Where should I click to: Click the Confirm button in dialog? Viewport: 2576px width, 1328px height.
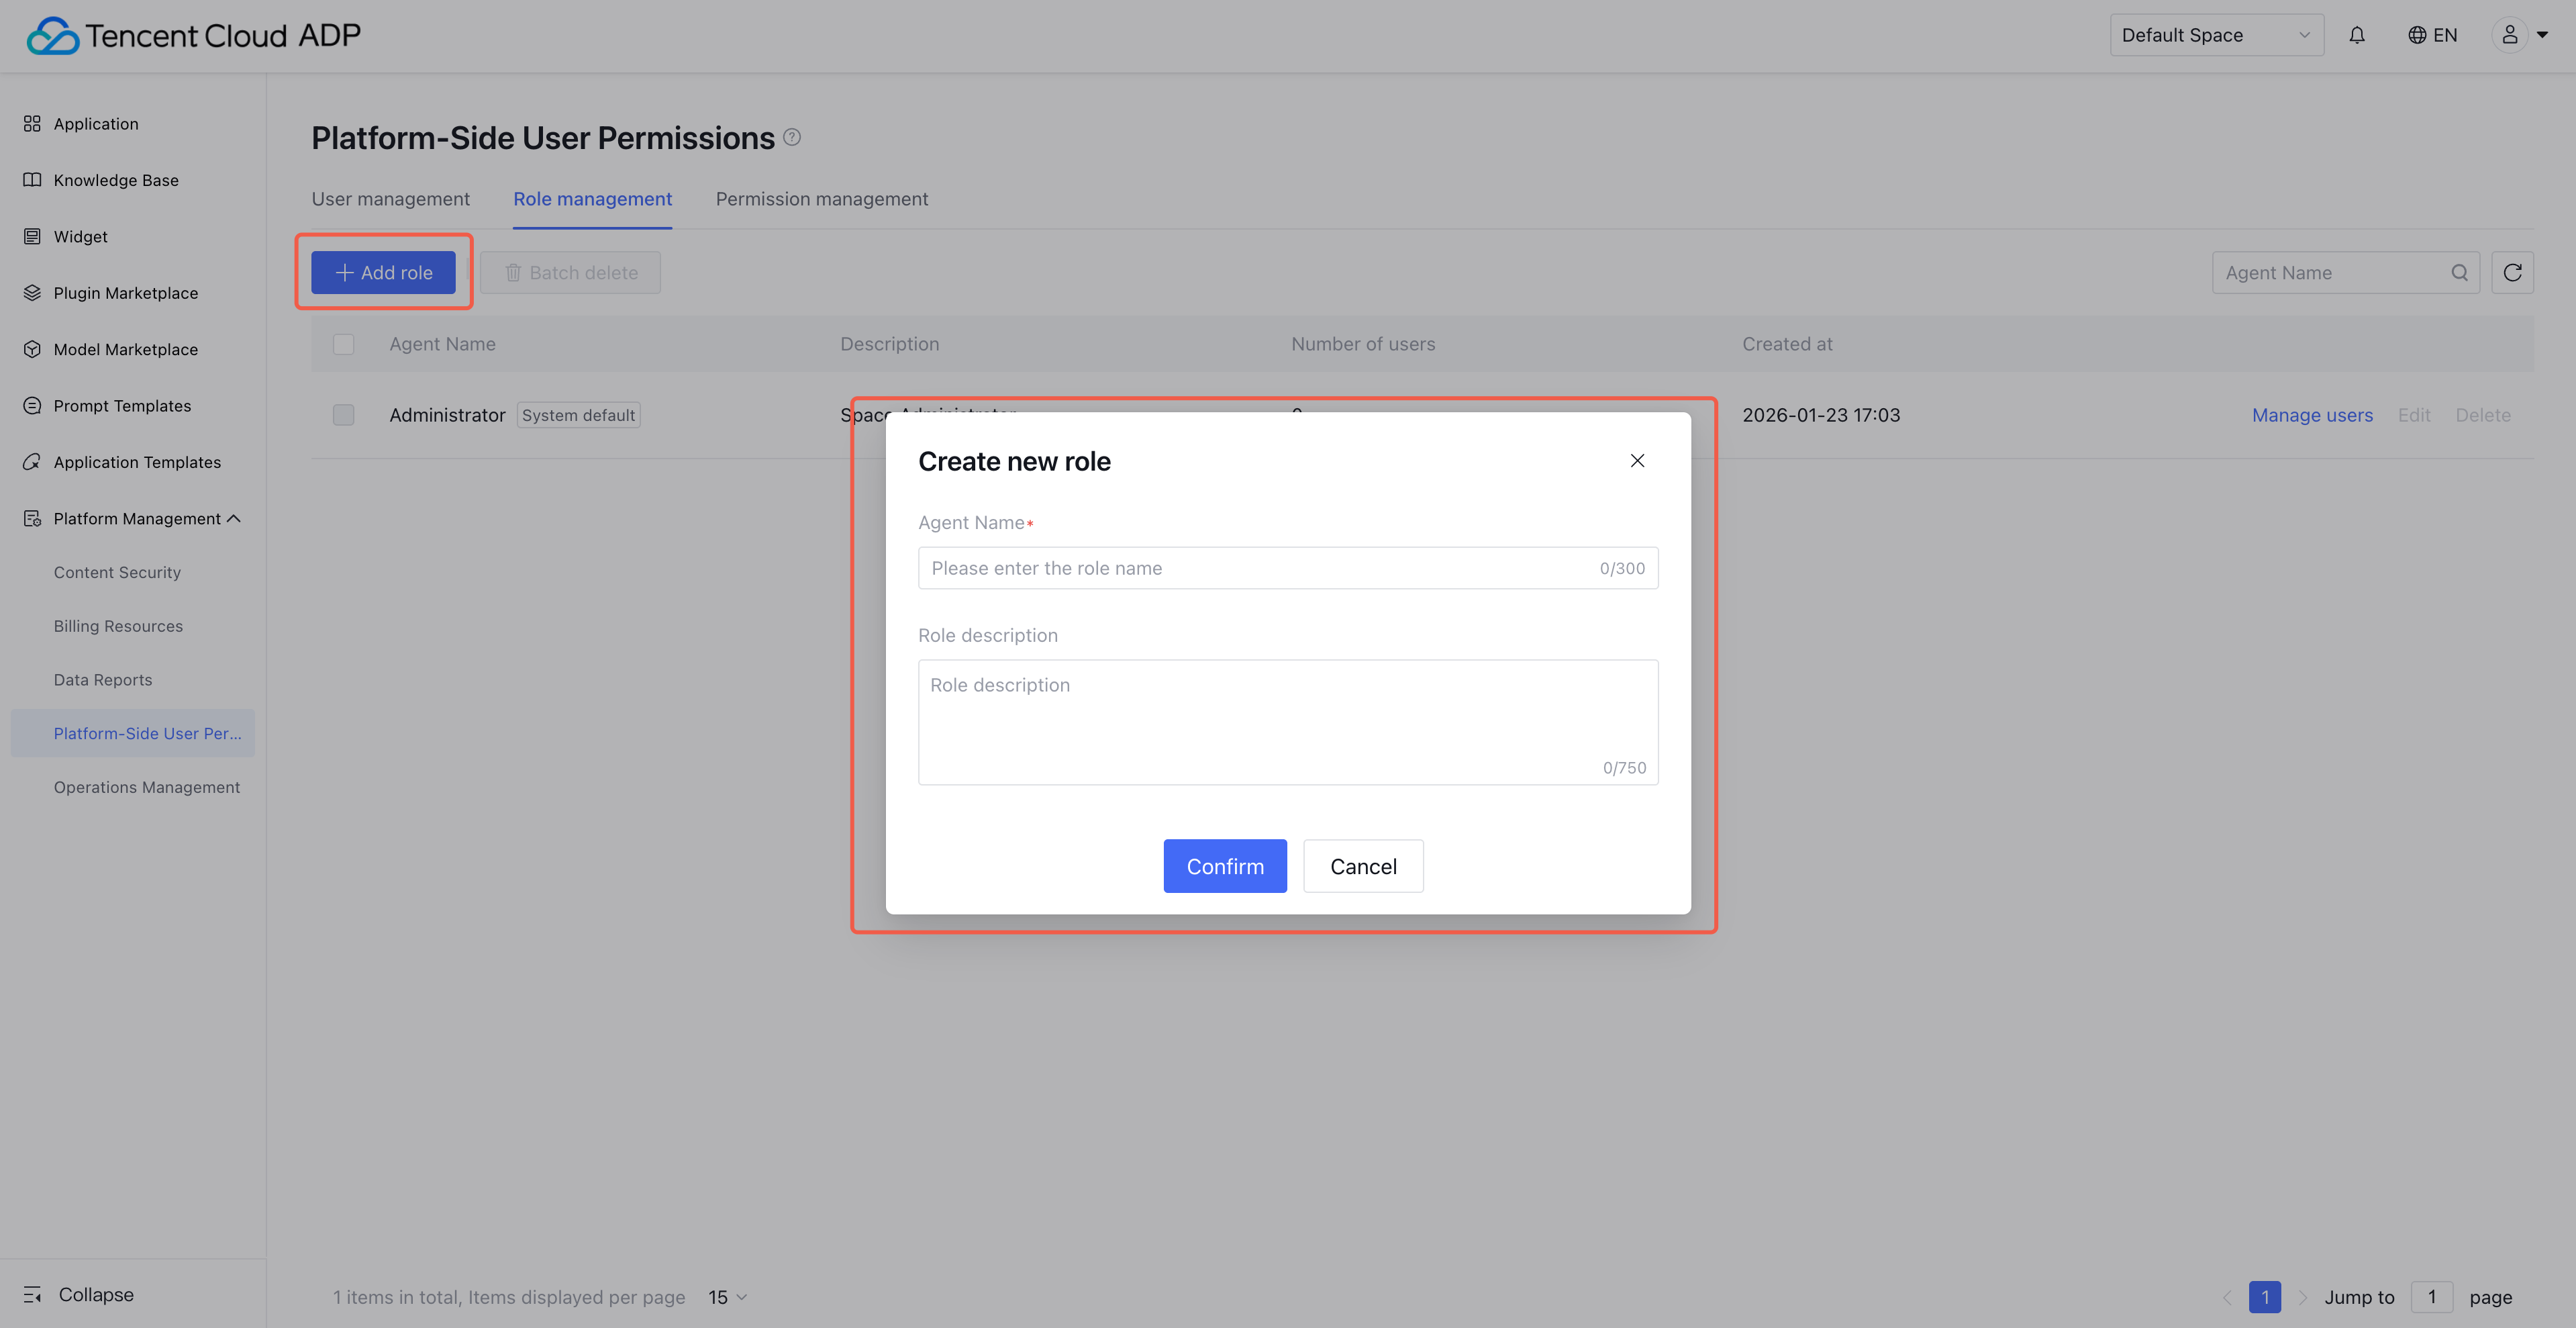pos(1224,866)
